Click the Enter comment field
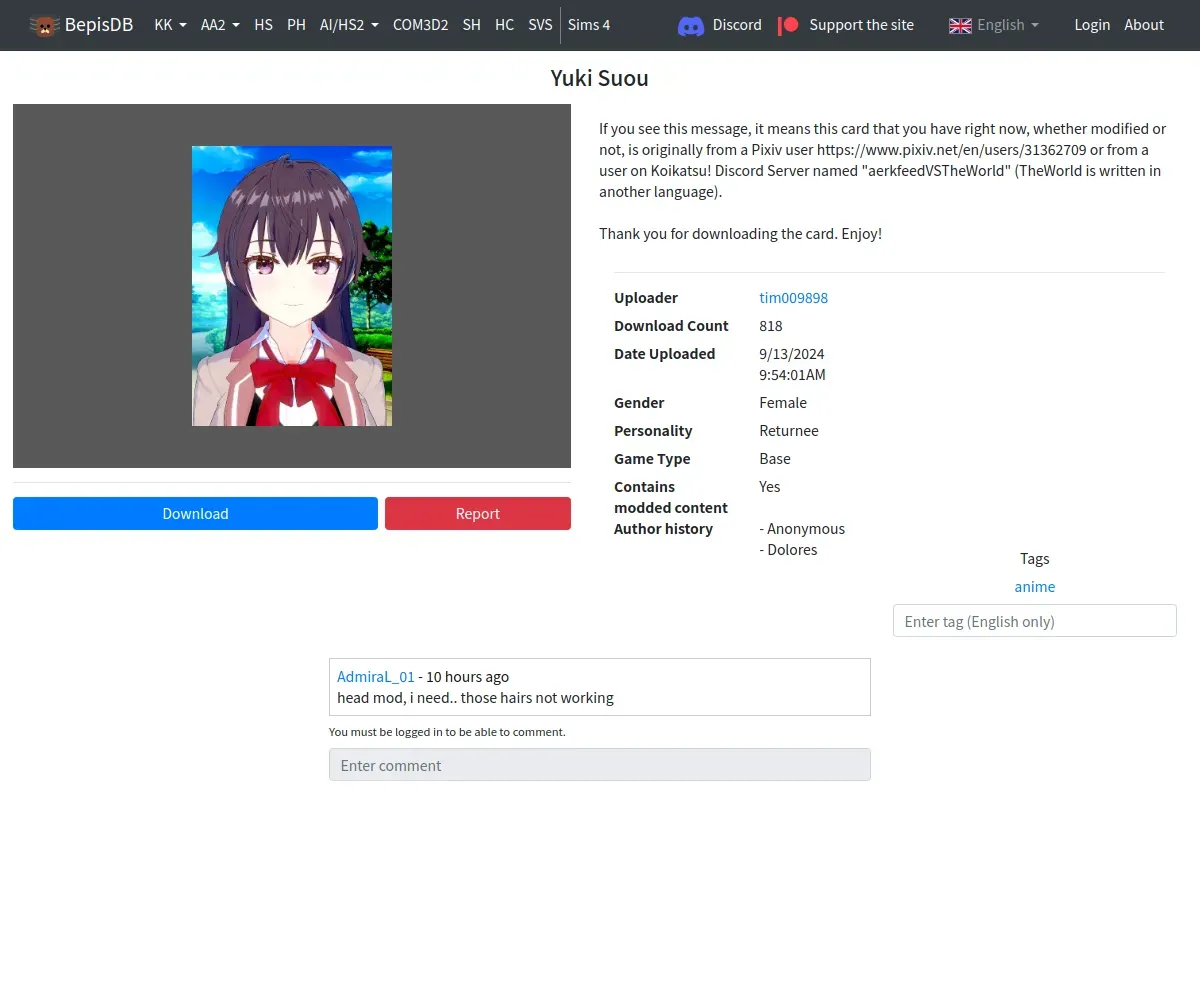This screenshot has width=1200, height=1000. (x=600, y=765)
